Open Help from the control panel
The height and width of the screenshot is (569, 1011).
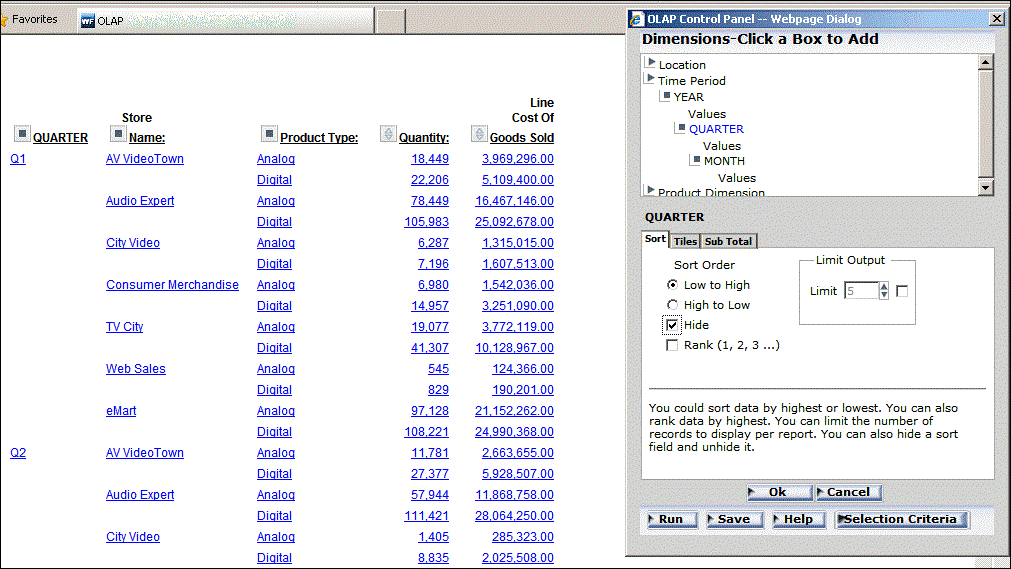coord(798,519)
